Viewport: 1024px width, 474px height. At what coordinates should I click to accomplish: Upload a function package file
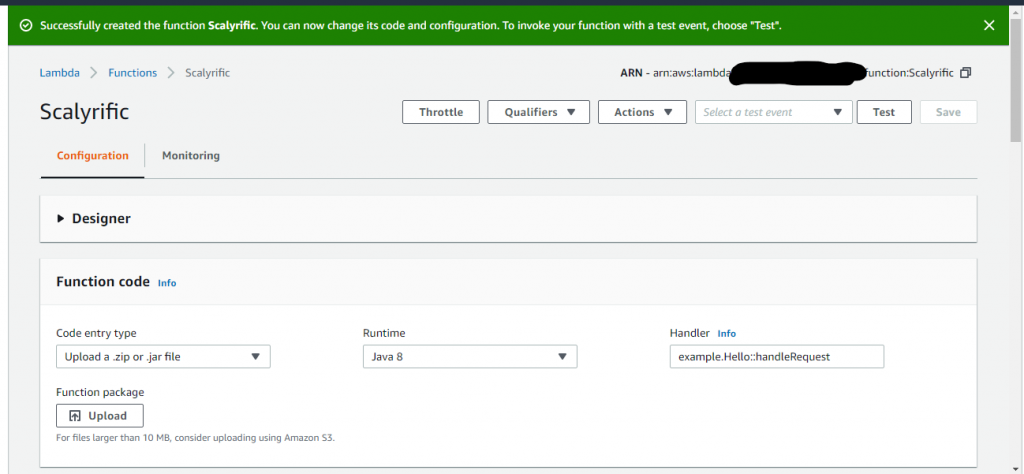click(x=99, y=416)
